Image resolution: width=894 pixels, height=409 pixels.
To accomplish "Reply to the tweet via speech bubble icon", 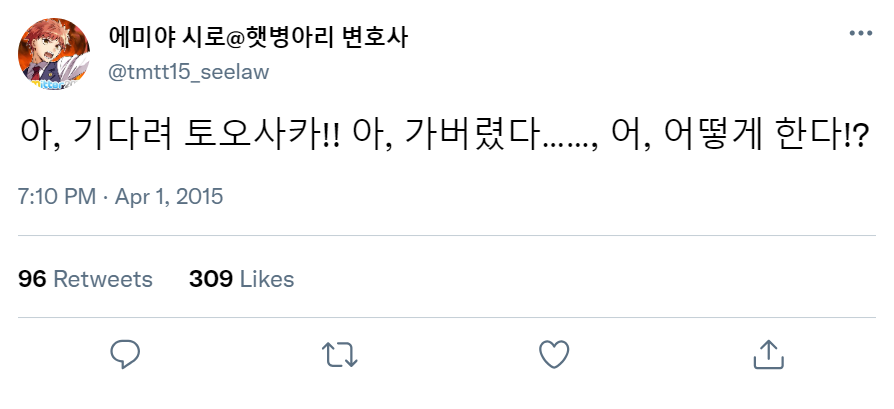I will pyautogui.click(x=125, y=354).
